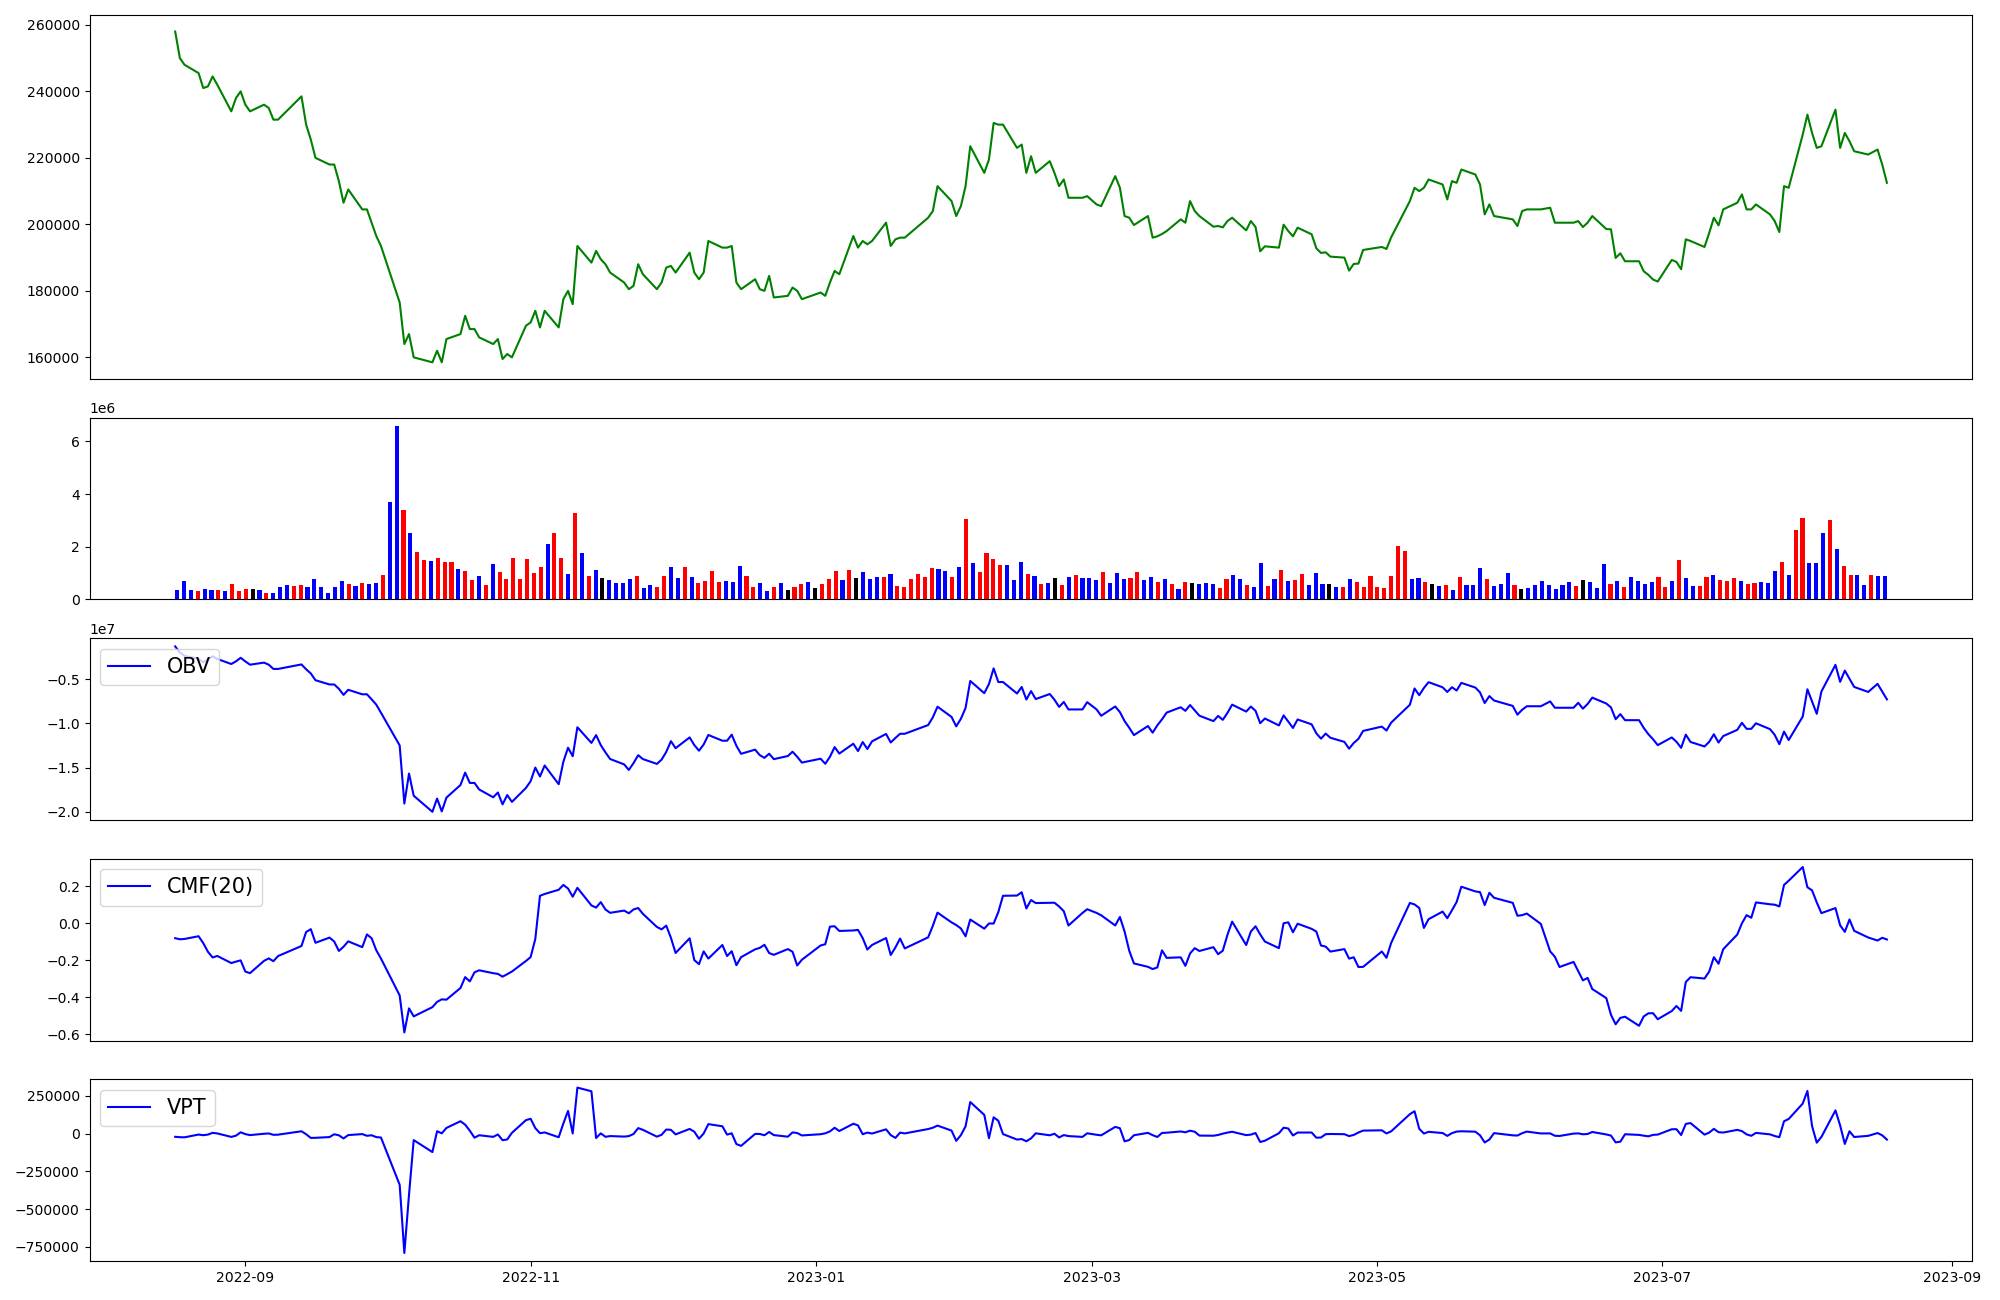The height and width of the screenshot is (1300, 2000).
Task: Click the -2.0 OBV axis label
Action: (x=66, y=812)
